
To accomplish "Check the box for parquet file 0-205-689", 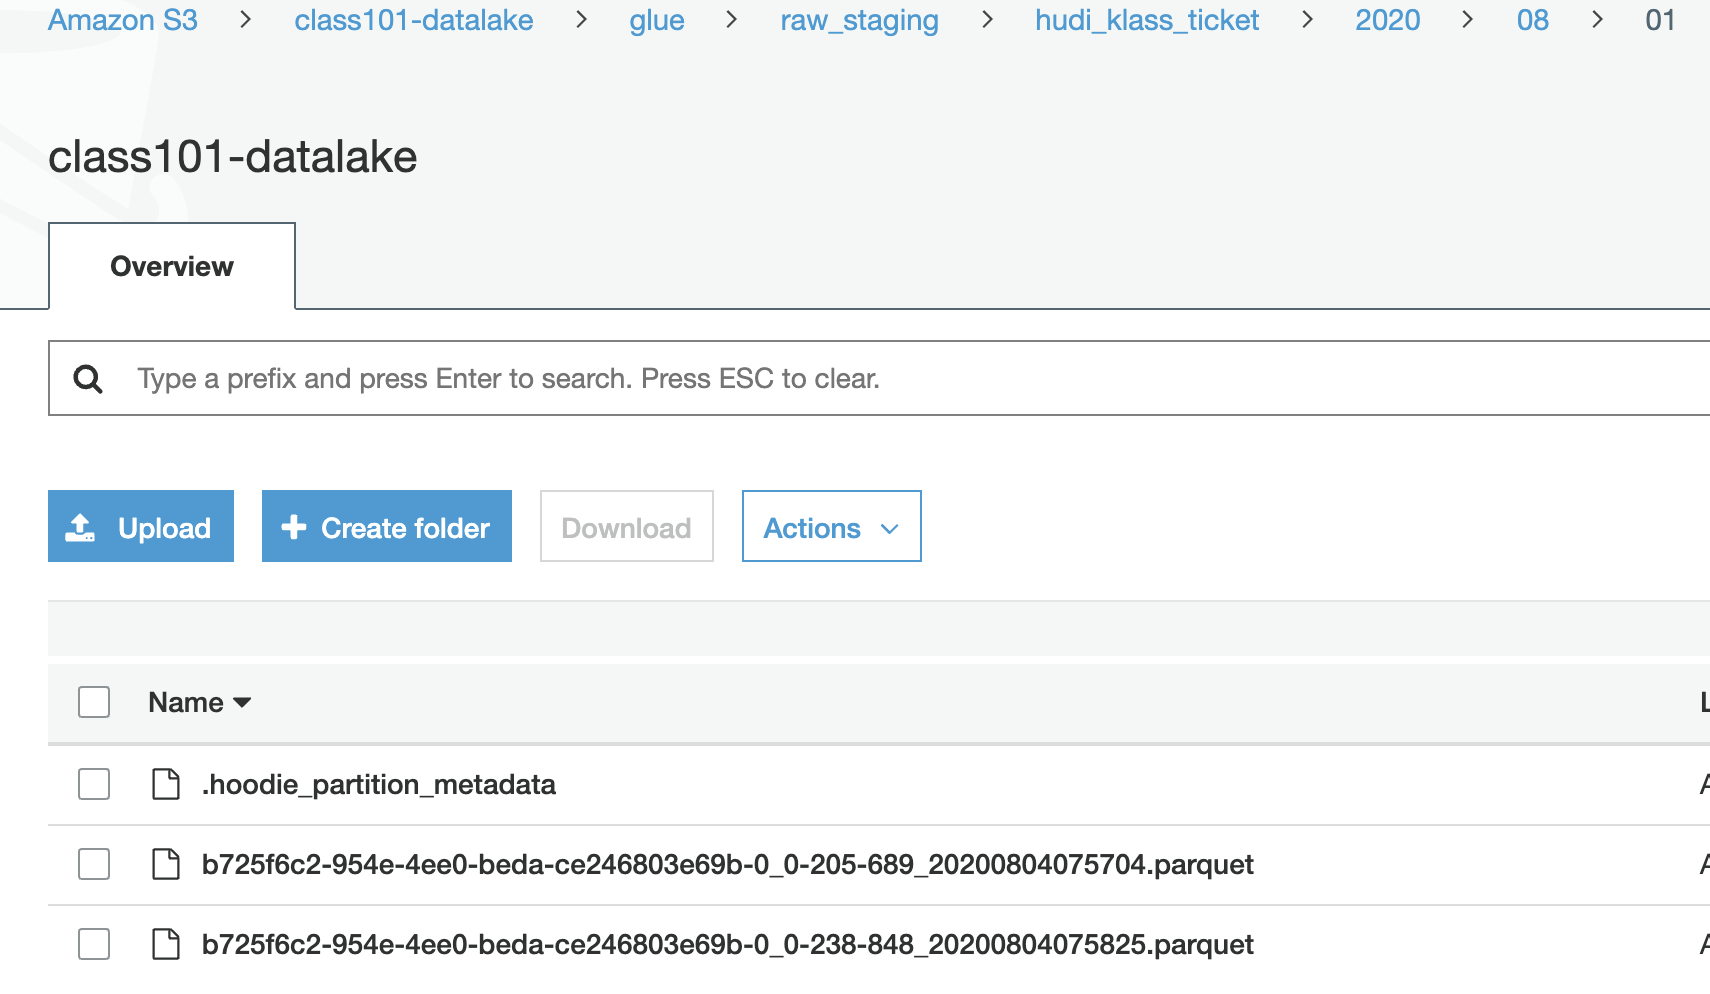I will tap(94, 864).
